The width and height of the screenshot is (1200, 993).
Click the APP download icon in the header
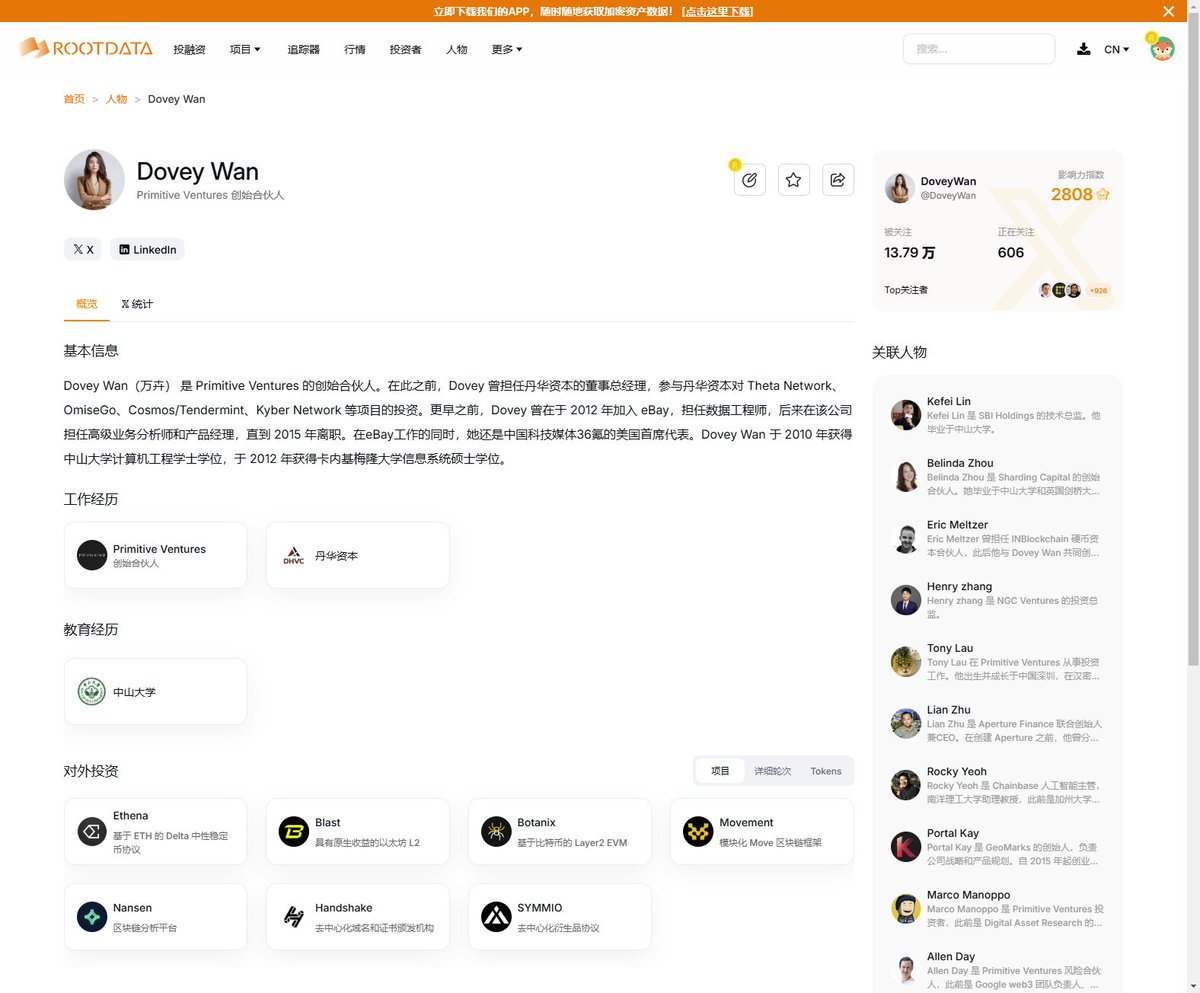pos(1084,48)
